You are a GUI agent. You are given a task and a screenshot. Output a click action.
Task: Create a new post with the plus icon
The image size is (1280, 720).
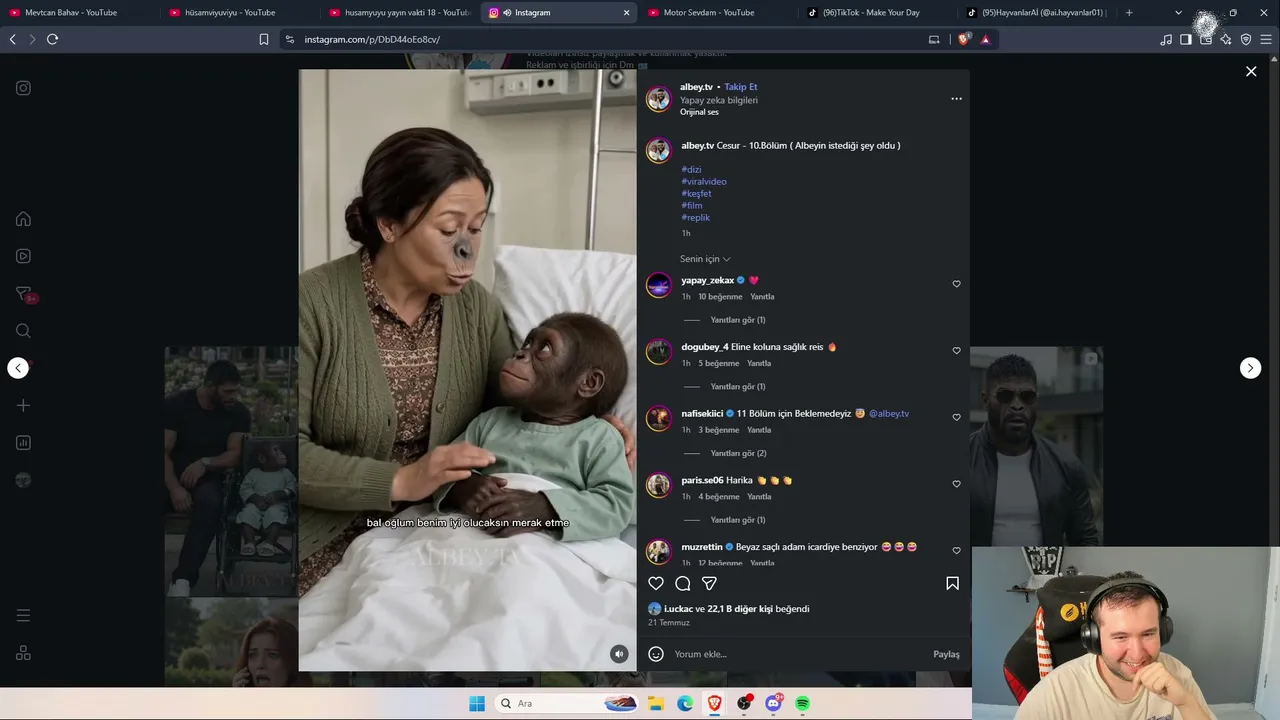point(23,405)
